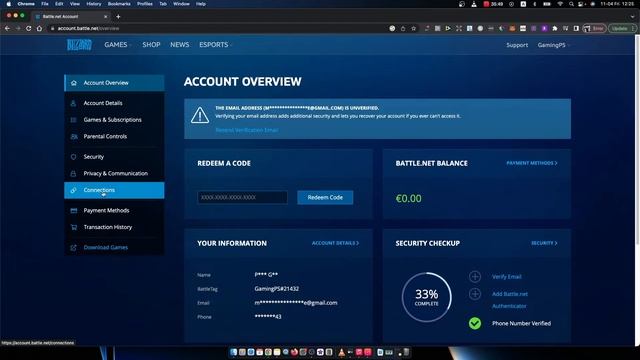Viewport: 640px width, 360px height.
Task: Click the BattleTag value GamingPS#21432
Action: tap(277, 289)
